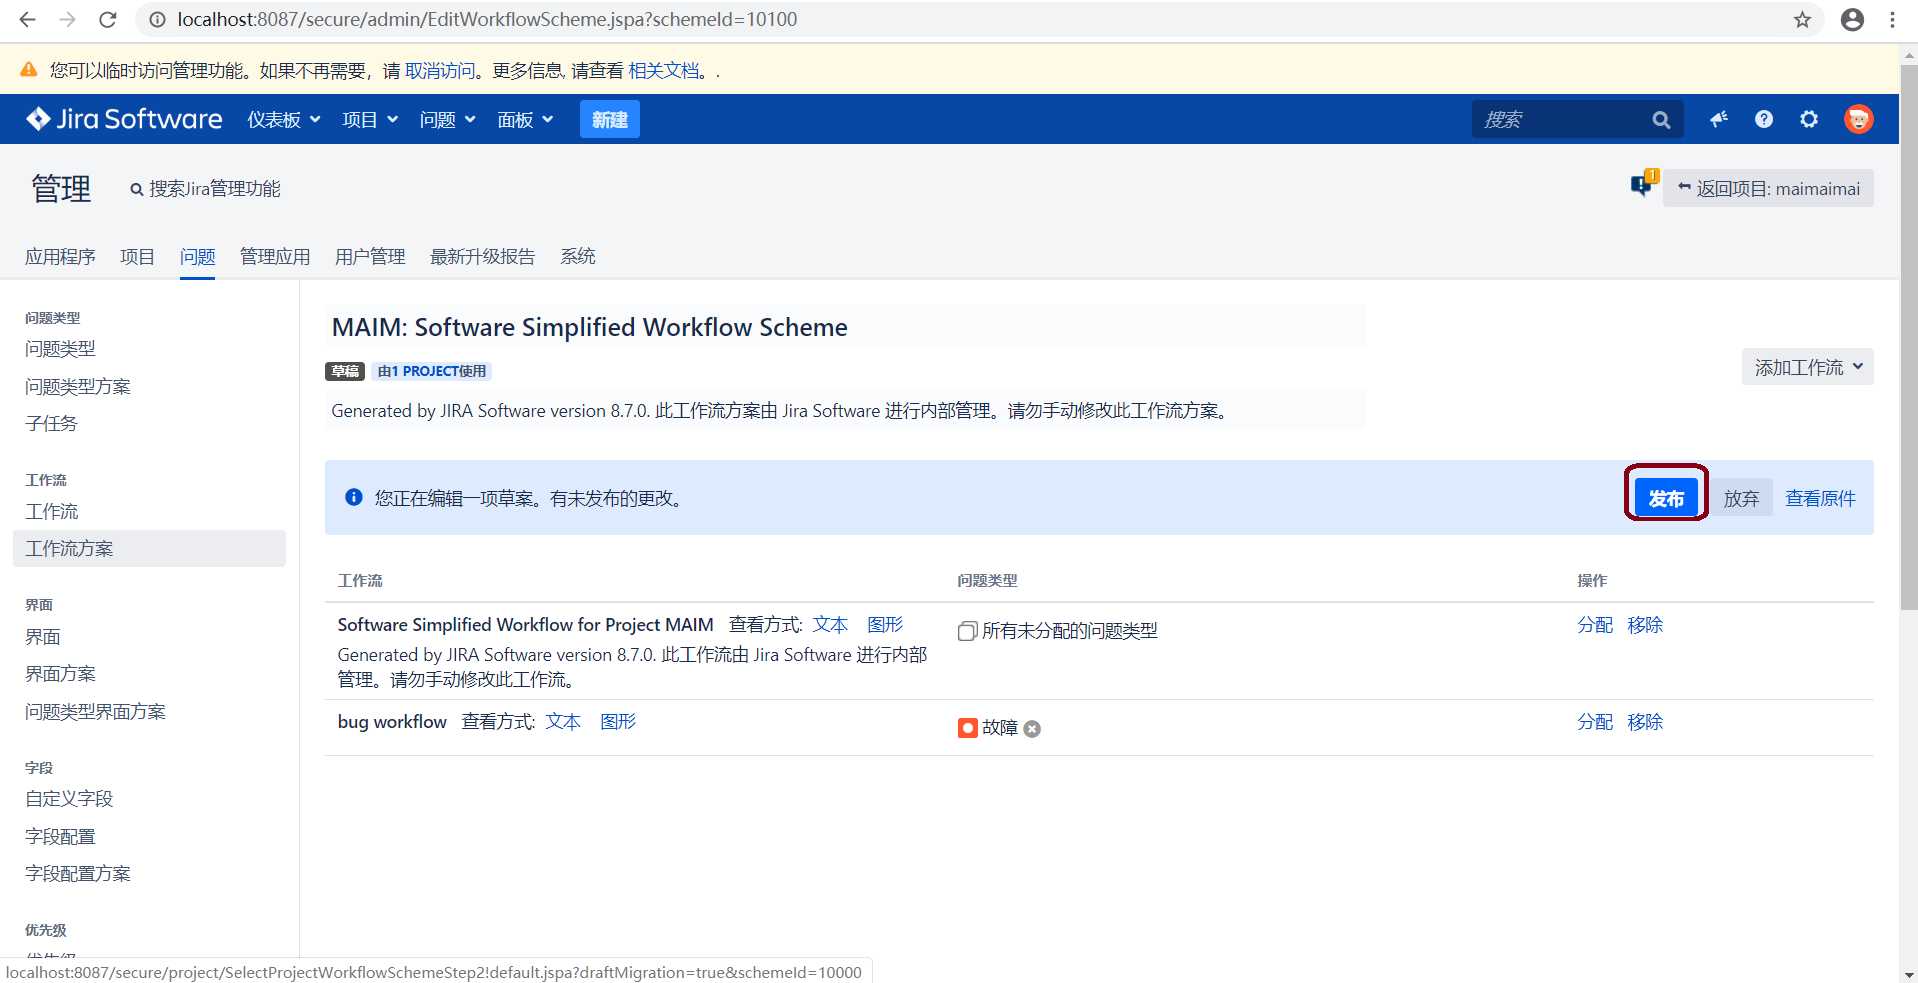Expand the 项目 dropdown in header
Image resolution: width=1918 pixels, height=983 pixels.
coord(370,120)
